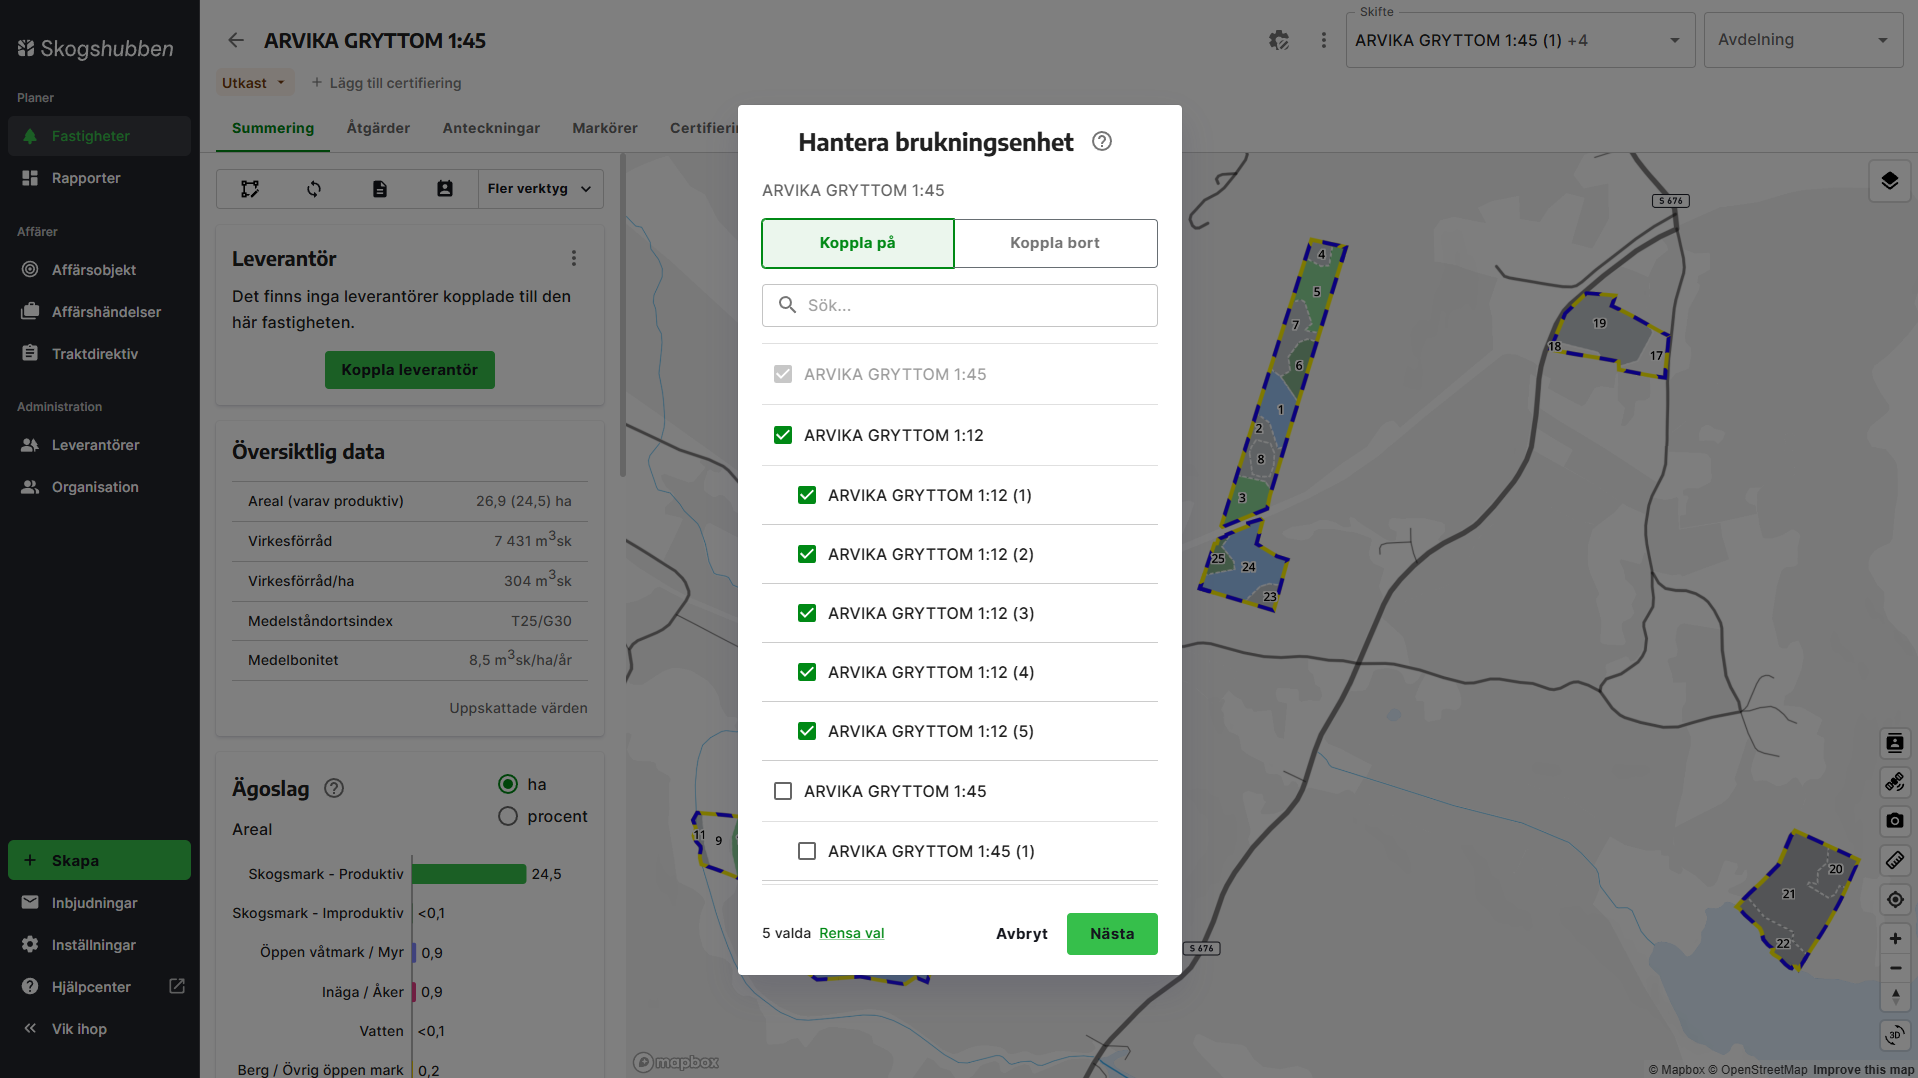Viewport: 1918px width, 1078px height.
Task: Toggle 3D map view
Action: coord(1895,1035)
